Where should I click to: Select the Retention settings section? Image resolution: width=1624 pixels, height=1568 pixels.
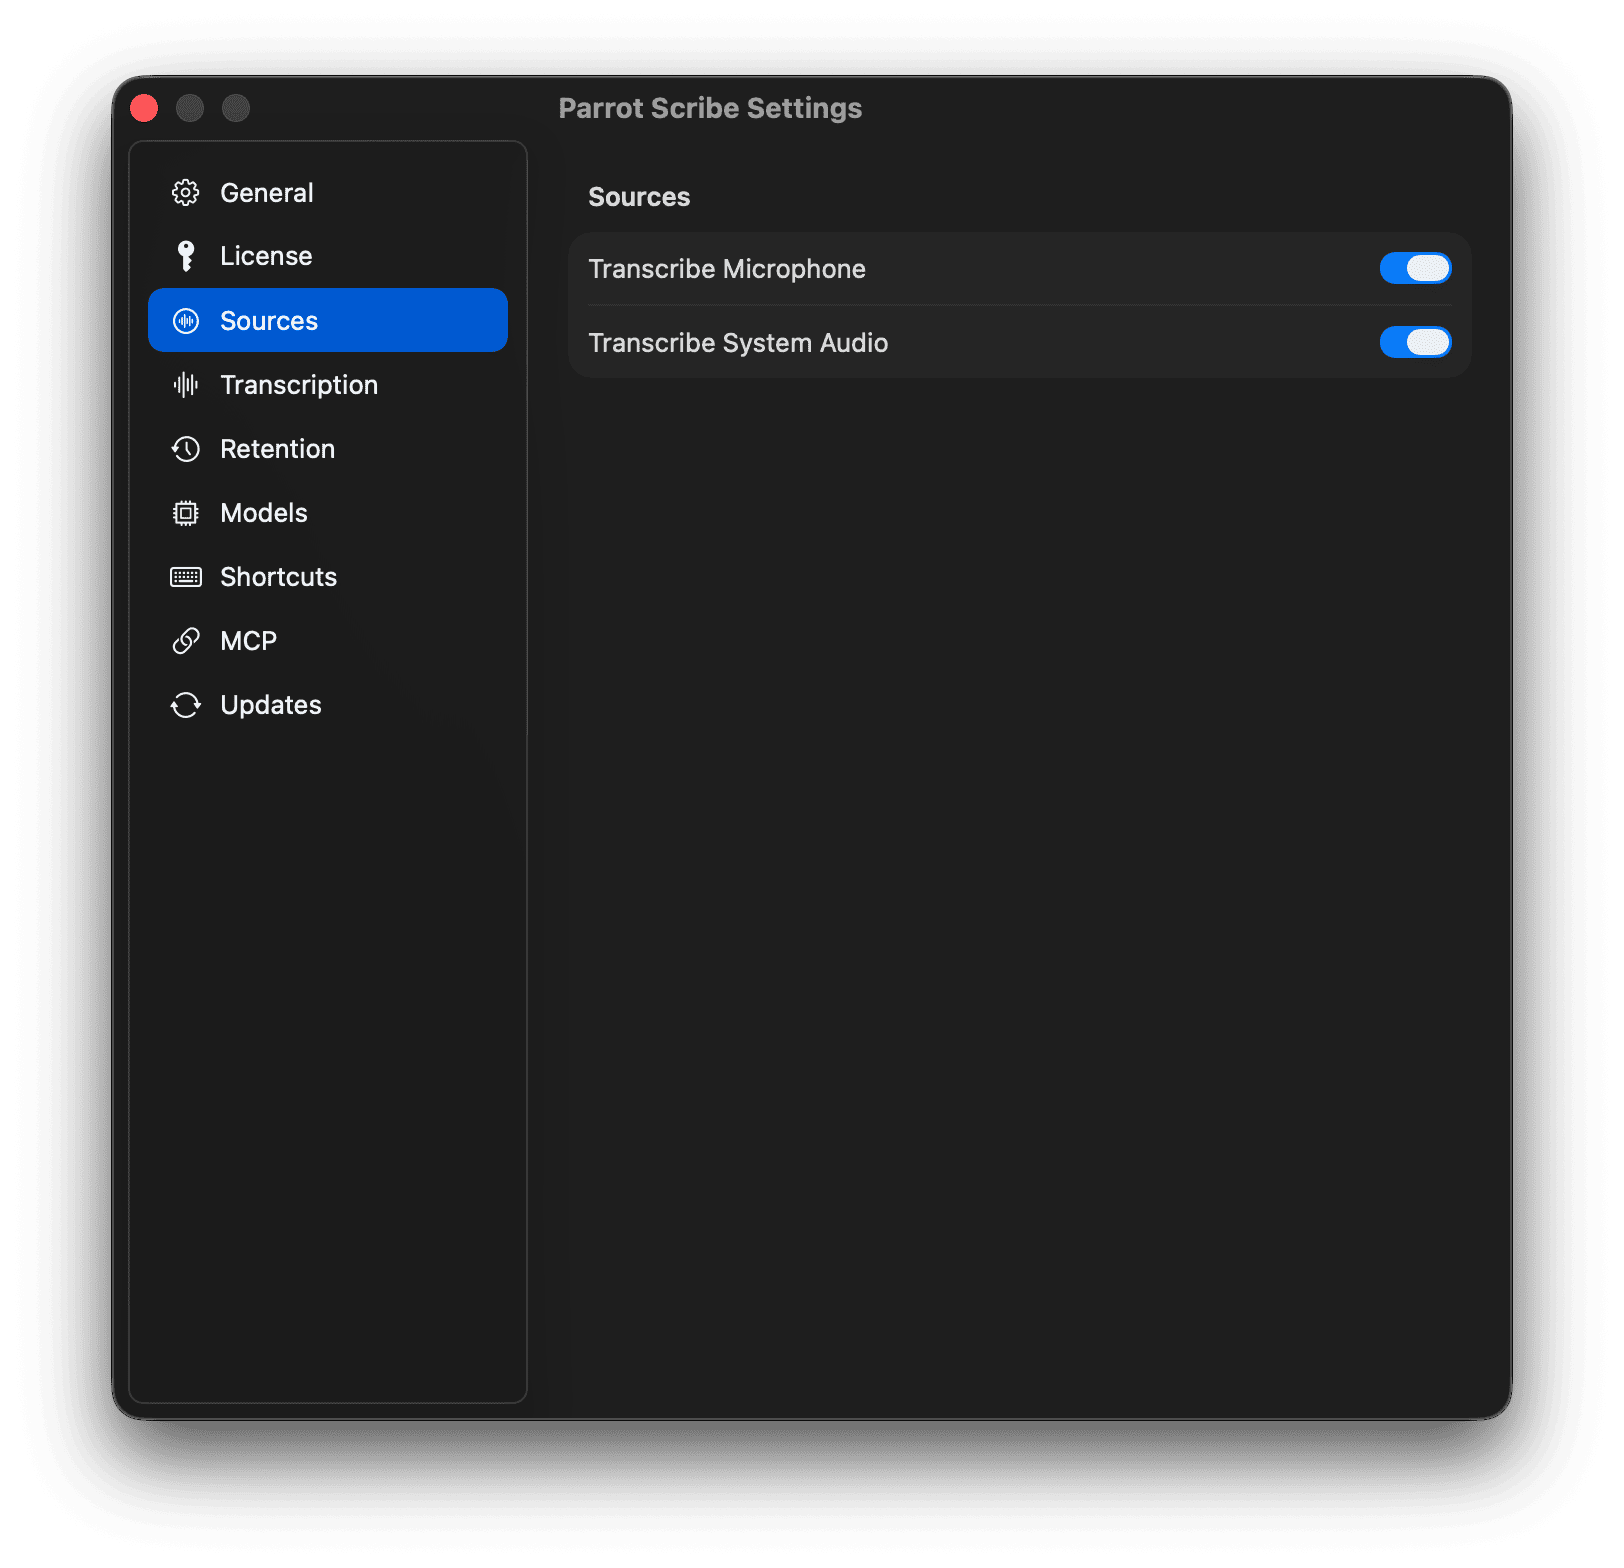277,448
